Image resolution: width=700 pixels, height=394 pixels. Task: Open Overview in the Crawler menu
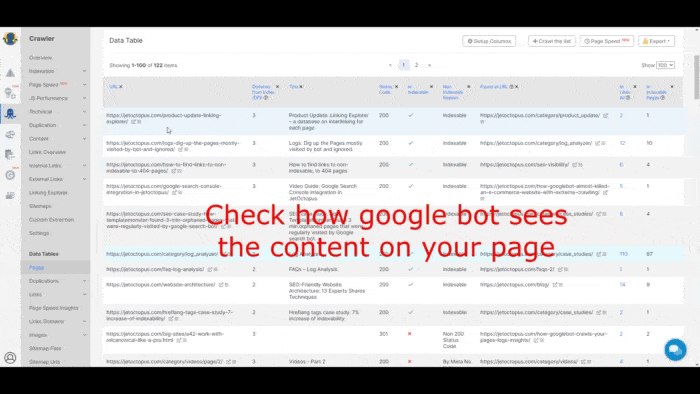click(41, 58)
